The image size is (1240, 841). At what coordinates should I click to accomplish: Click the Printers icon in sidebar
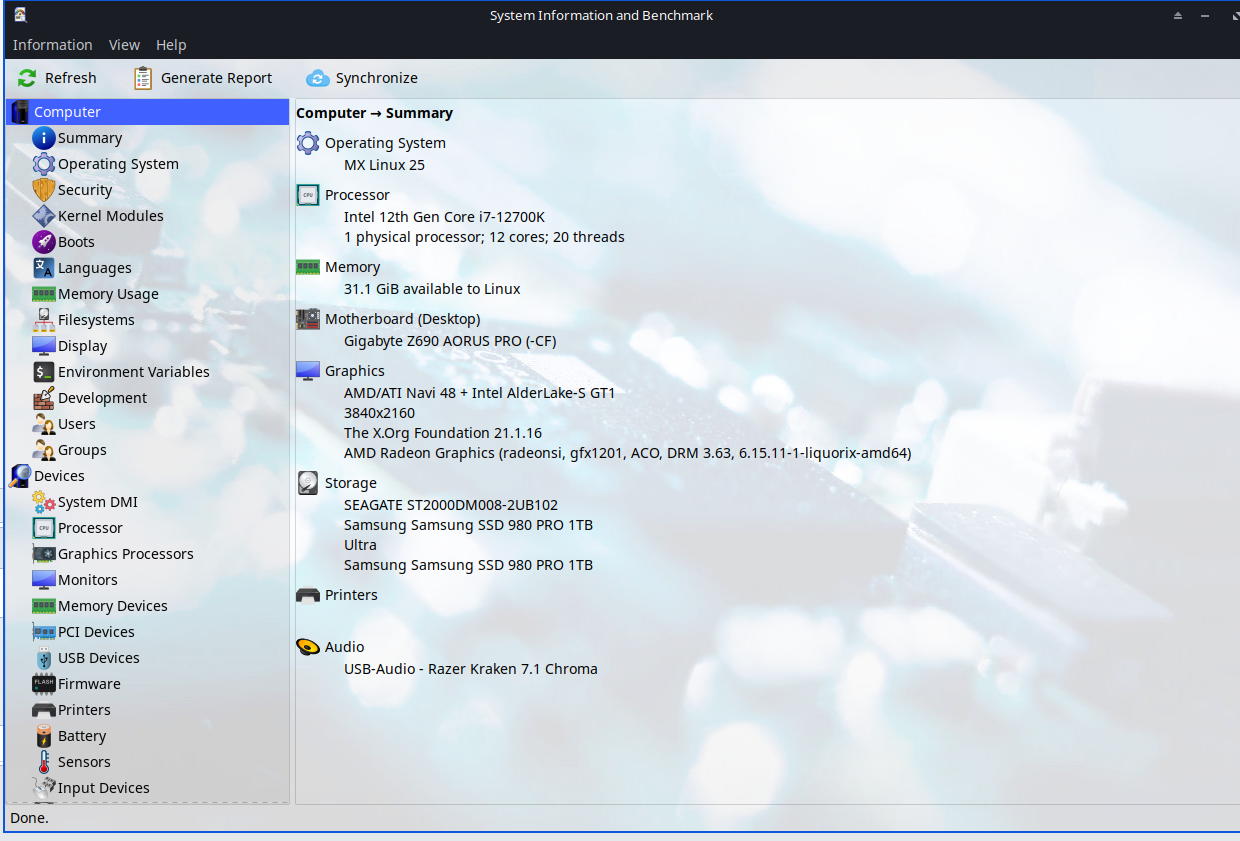(43, 710)
